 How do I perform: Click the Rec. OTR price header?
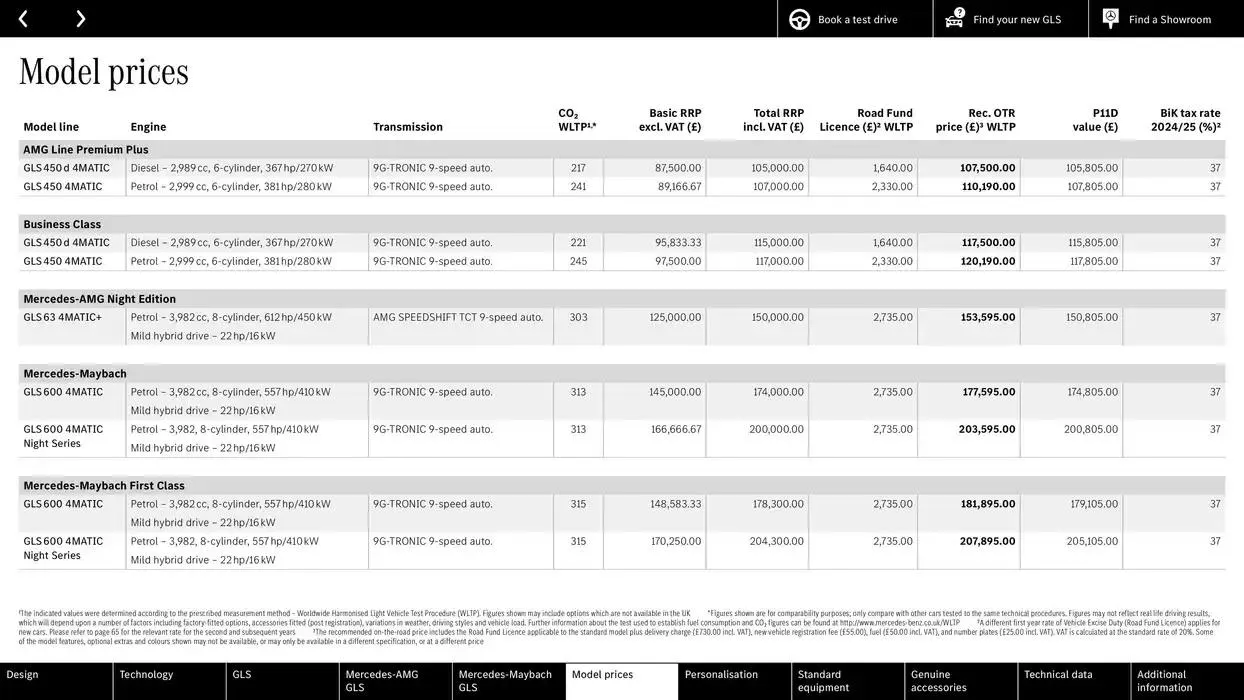(x=976, y=120)
